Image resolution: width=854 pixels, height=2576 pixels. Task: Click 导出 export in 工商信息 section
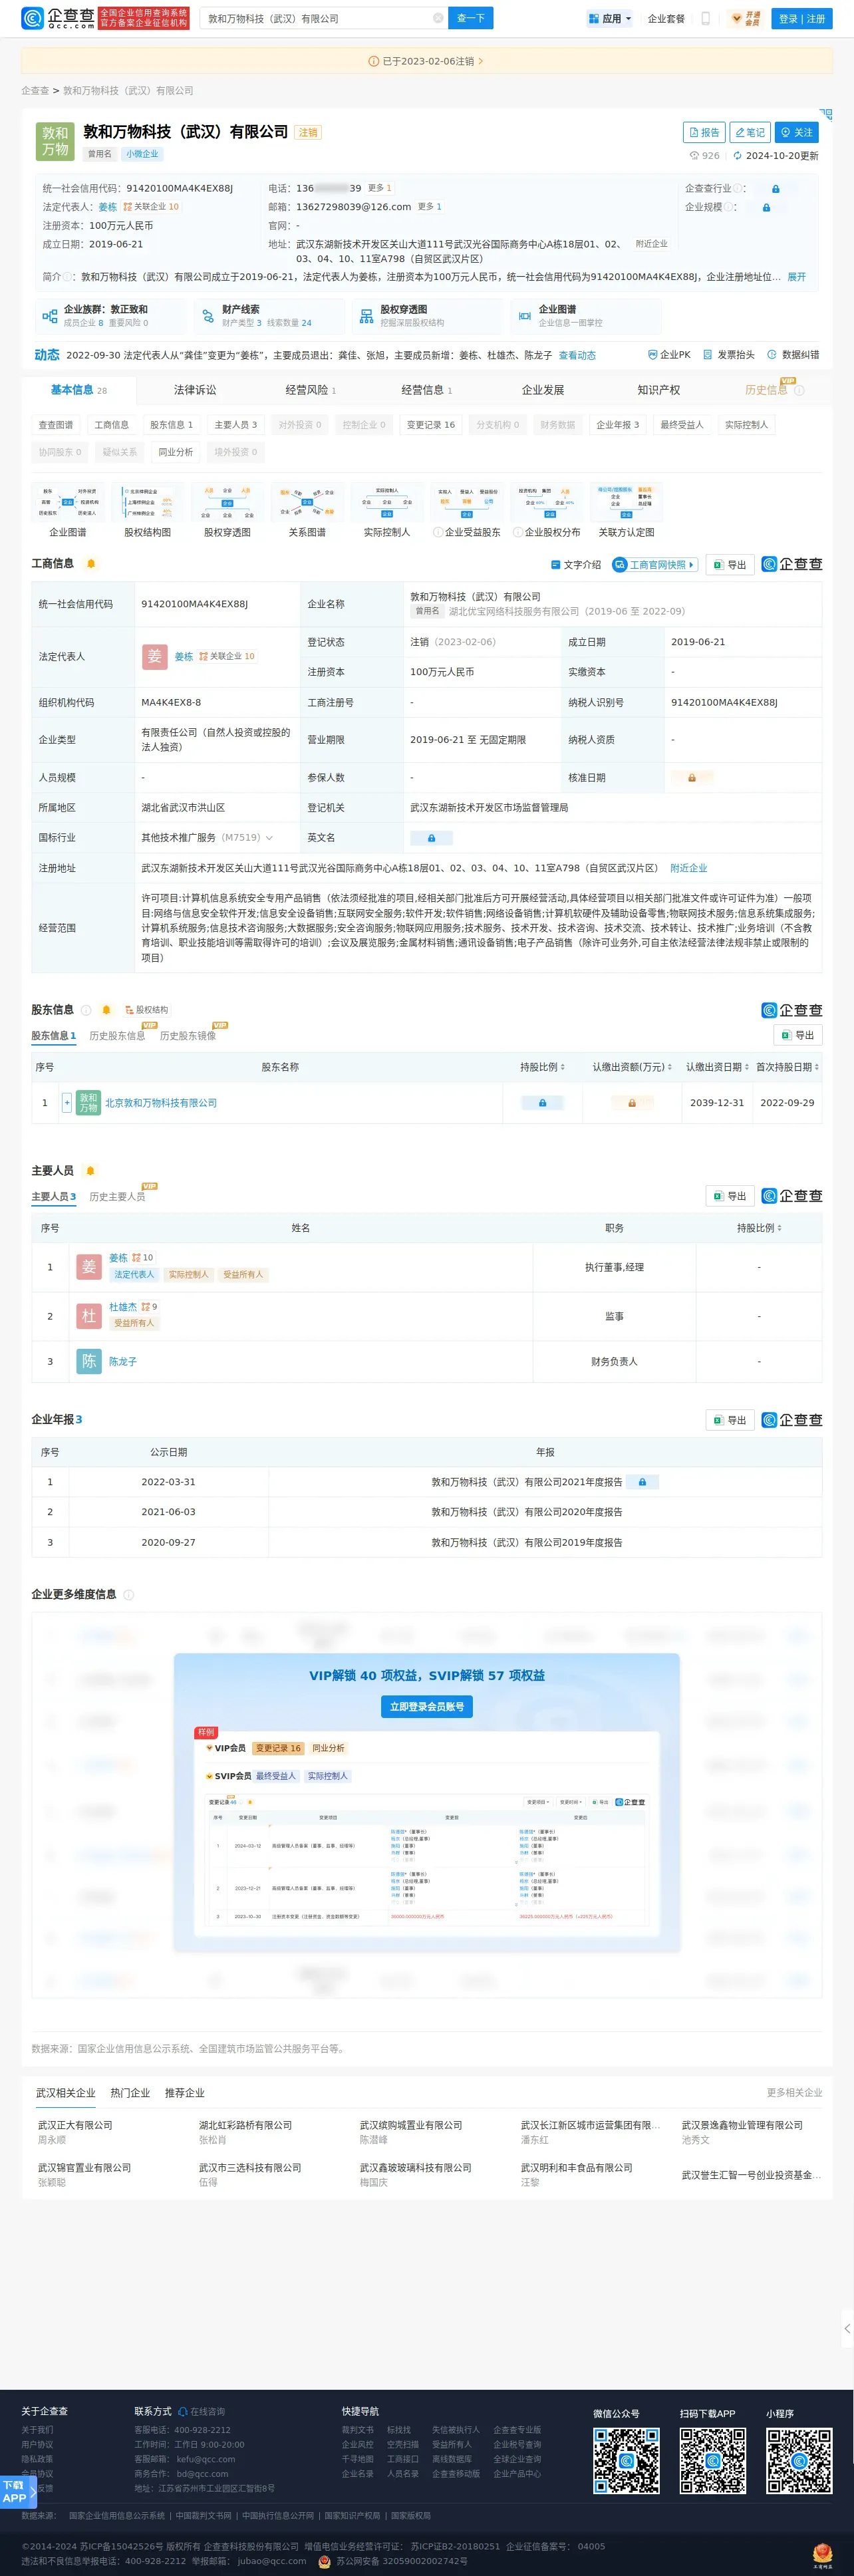pos(729,565)
